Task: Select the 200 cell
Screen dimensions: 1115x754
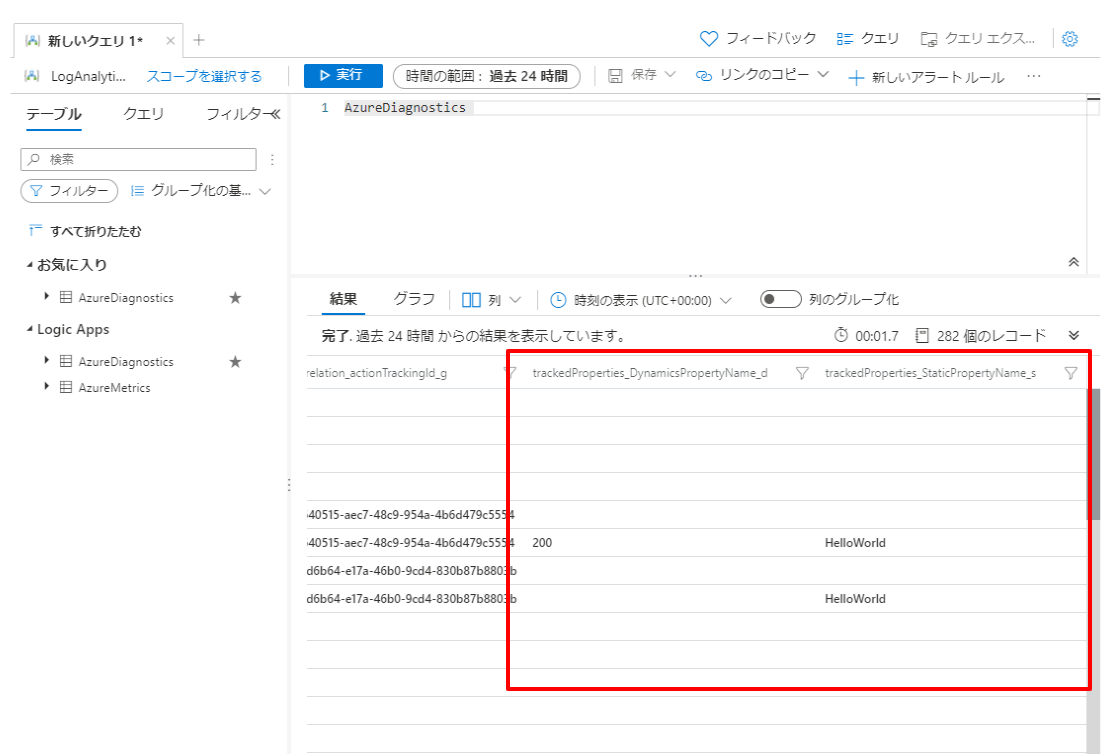Action: (x=542, y=543)
